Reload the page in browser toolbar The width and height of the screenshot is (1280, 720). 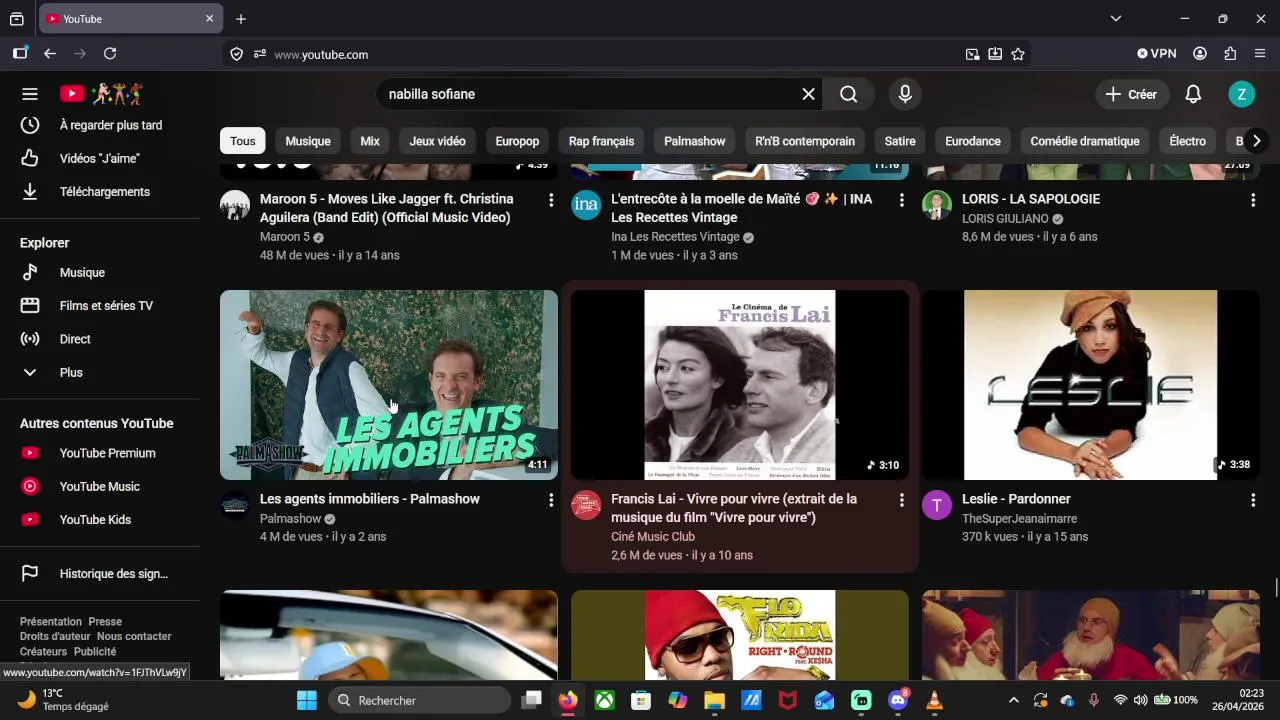(x=110, y=53)
